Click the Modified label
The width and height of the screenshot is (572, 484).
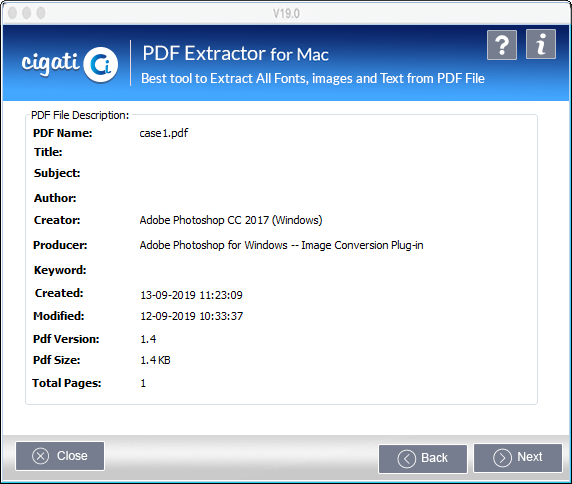coord(59,316)
